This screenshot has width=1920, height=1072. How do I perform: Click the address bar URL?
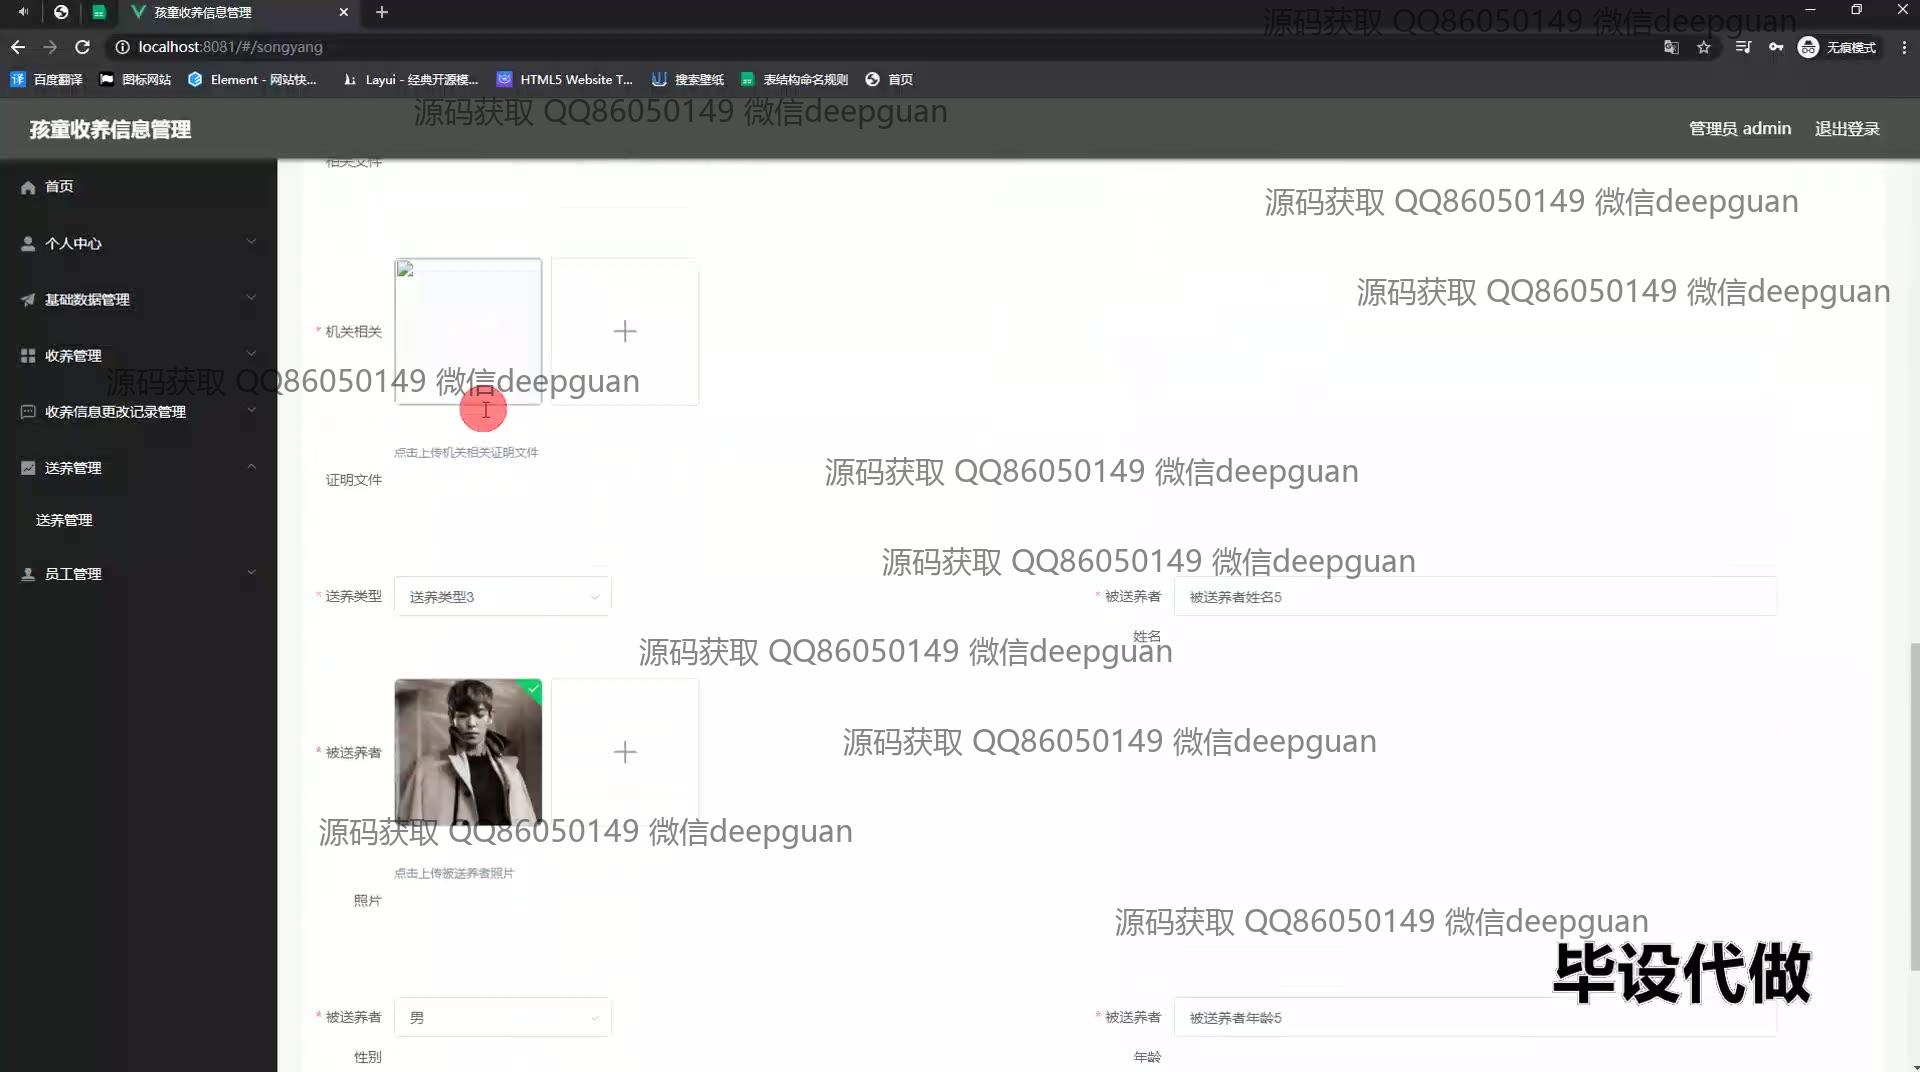tap(230, 47)
